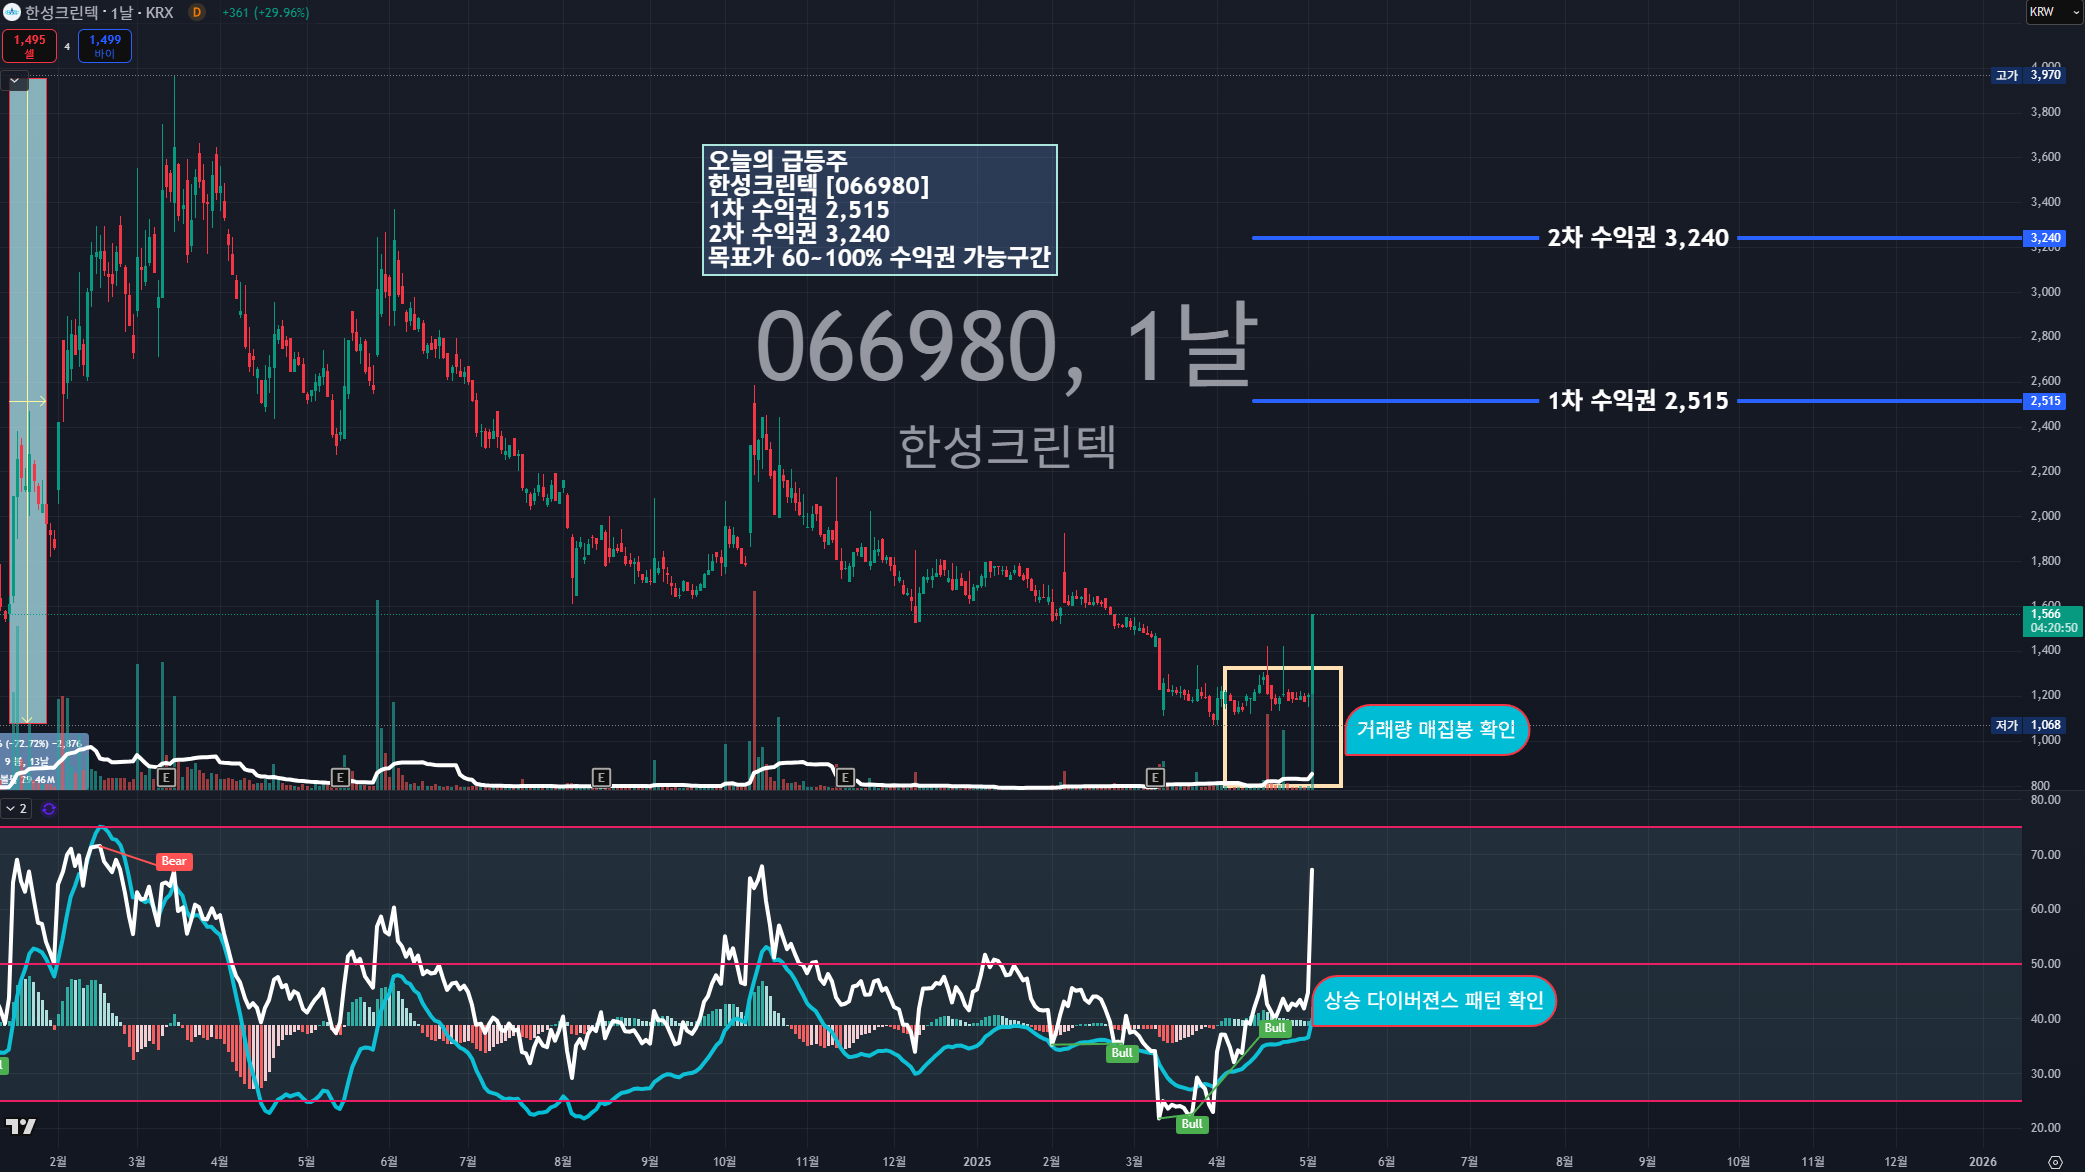Select the 2차 수익권 3,240 horizontal line text
2085x1172 pixels.
point(1638,238)
